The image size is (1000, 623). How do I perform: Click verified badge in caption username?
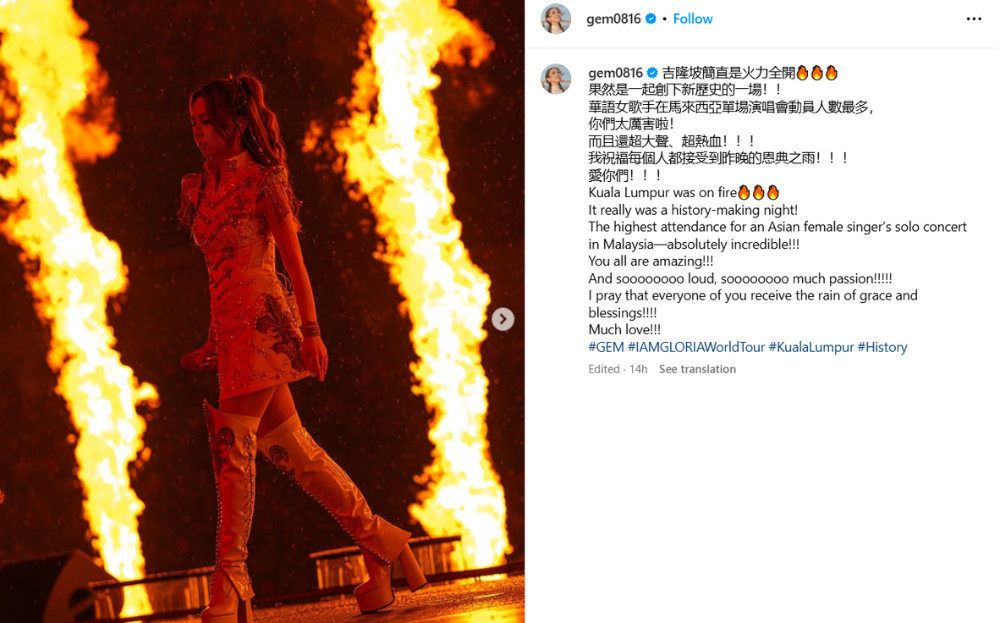[x=652, y=73]
